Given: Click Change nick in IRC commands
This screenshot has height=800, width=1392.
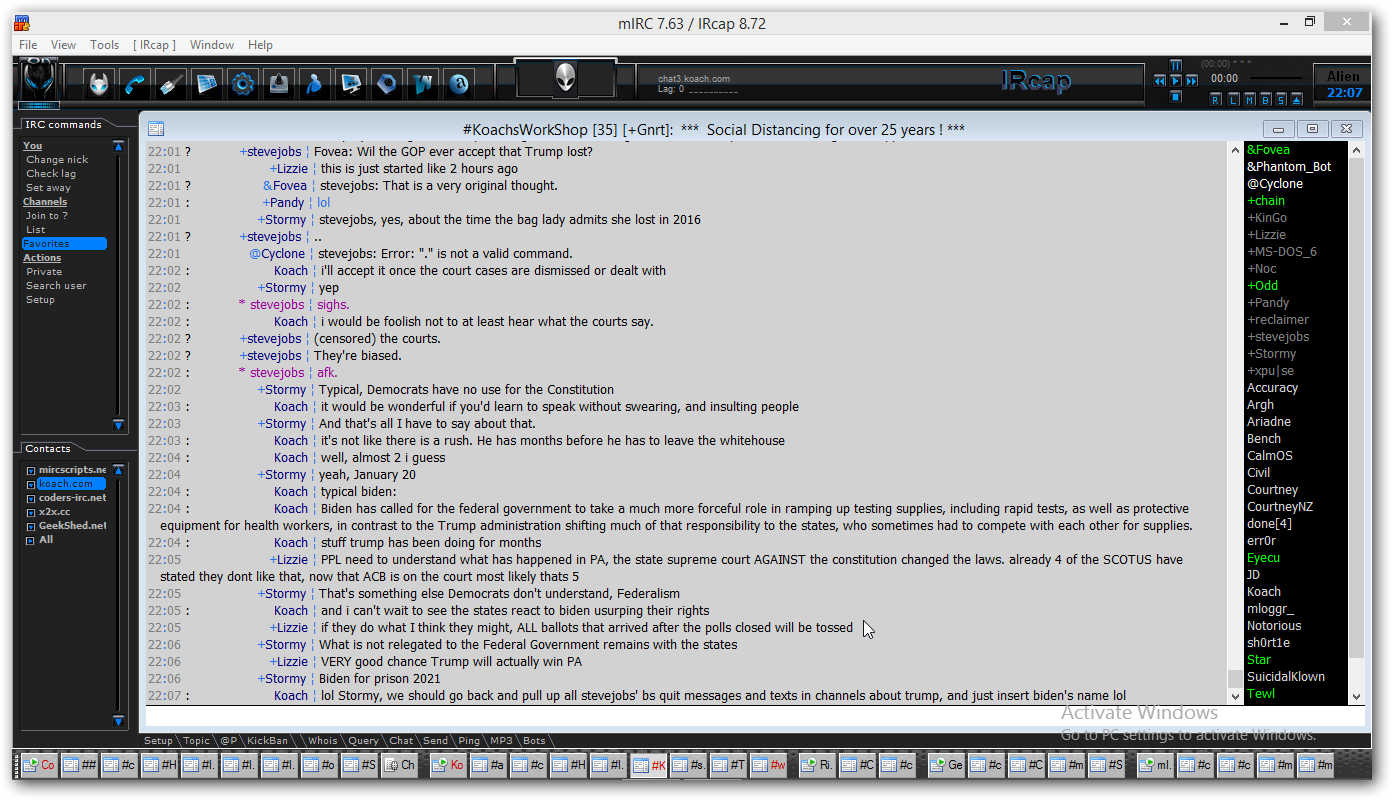Looking at the screenshot, I should [57, 160].
